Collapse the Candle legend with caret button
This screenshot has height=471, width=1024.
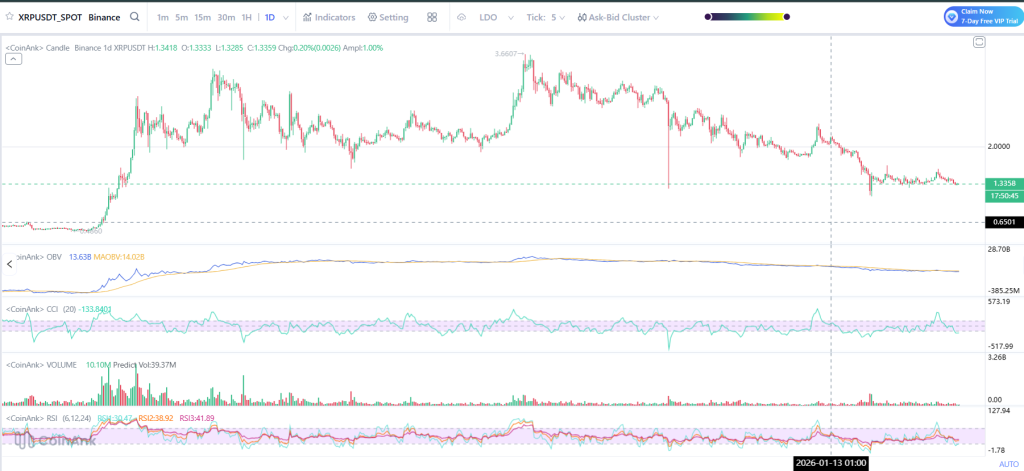(13, 60)
